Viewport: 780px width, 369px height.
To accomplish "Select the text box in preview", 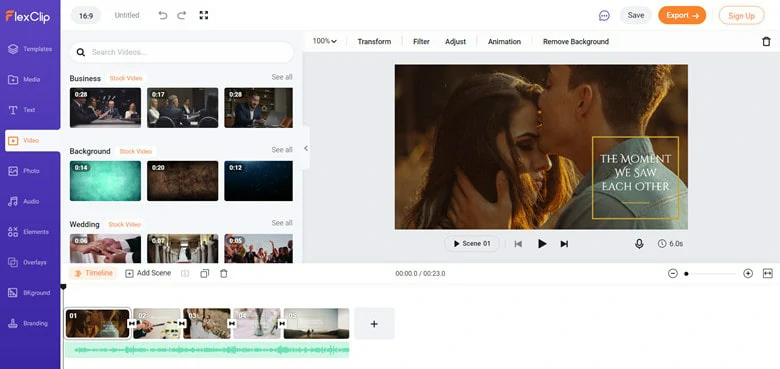I will point(635,178).
